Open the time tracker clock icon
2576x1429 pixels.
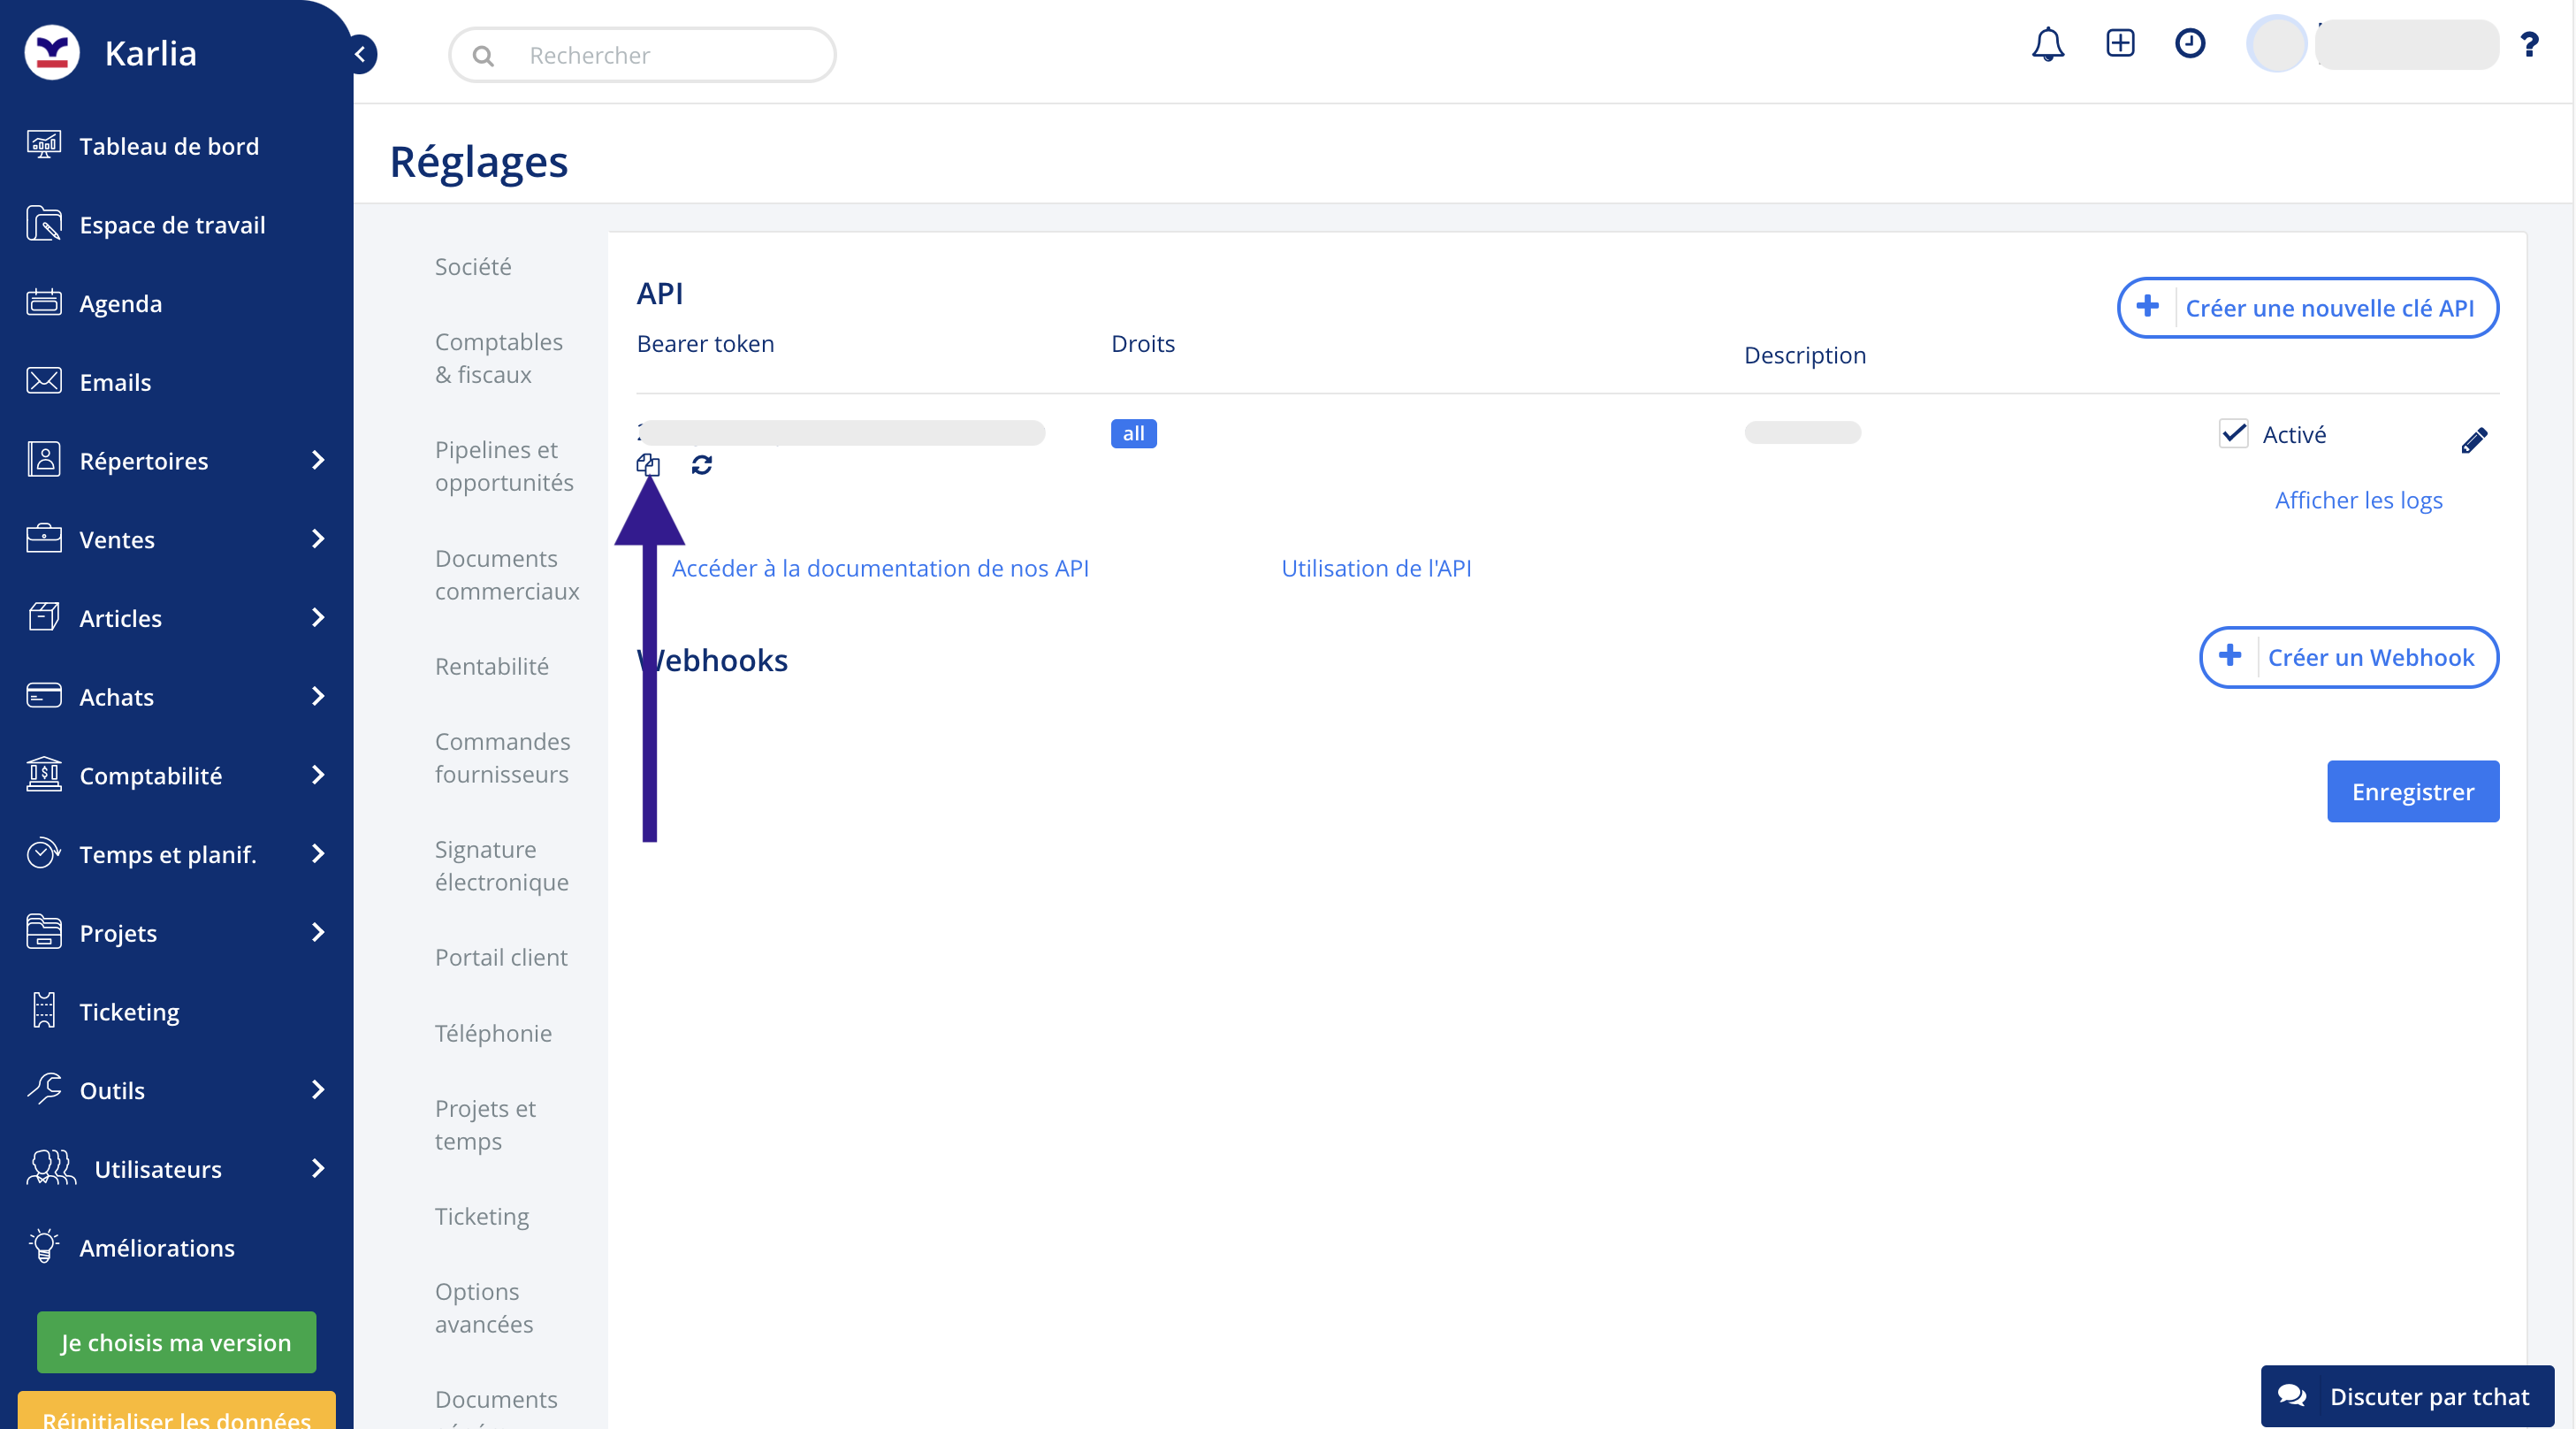click(2190, 43)
